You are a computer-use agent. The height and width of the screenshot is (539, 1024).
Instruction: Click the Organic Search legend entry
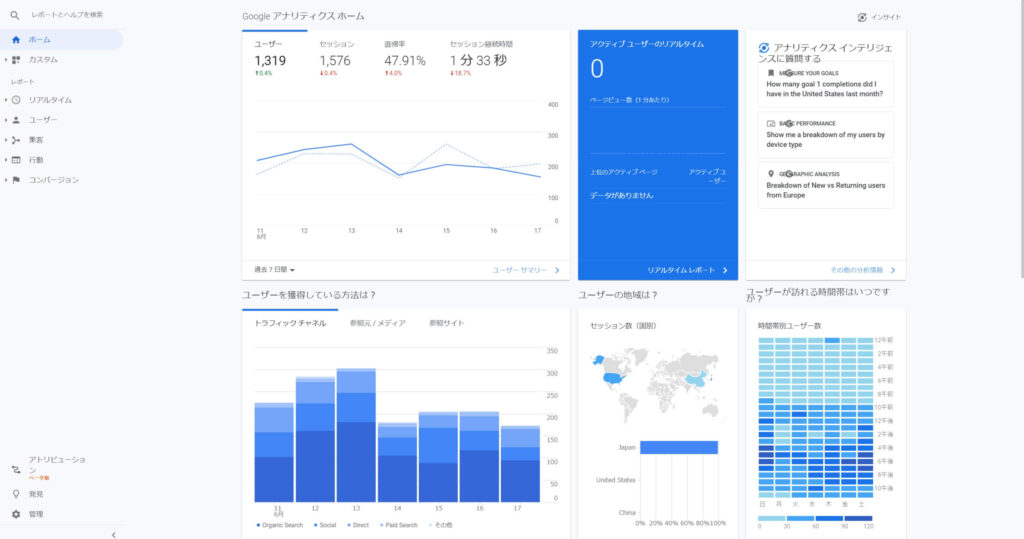tap(280, 525)
